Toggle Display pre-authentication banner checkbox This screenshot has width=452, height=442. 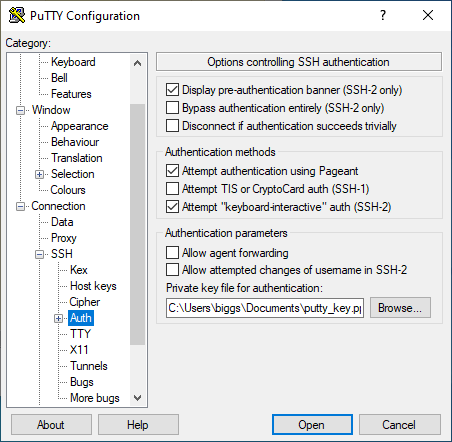pyautogui.click(x=172, y=90)
